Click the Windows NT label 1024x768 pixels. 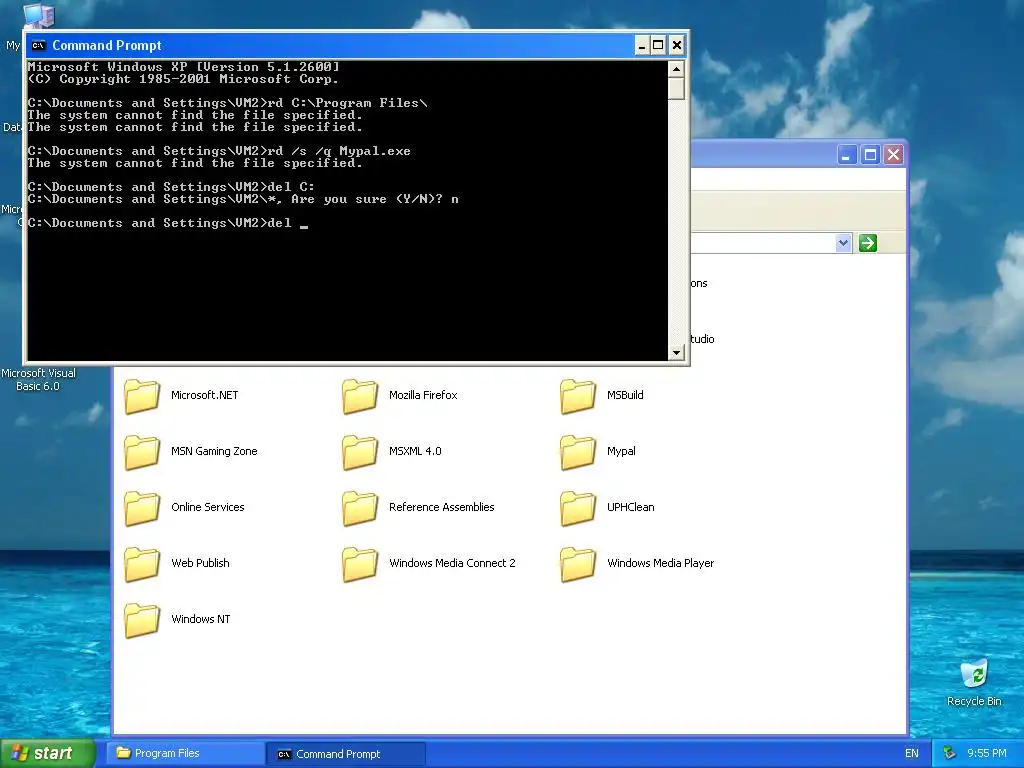tap(200, 619)
